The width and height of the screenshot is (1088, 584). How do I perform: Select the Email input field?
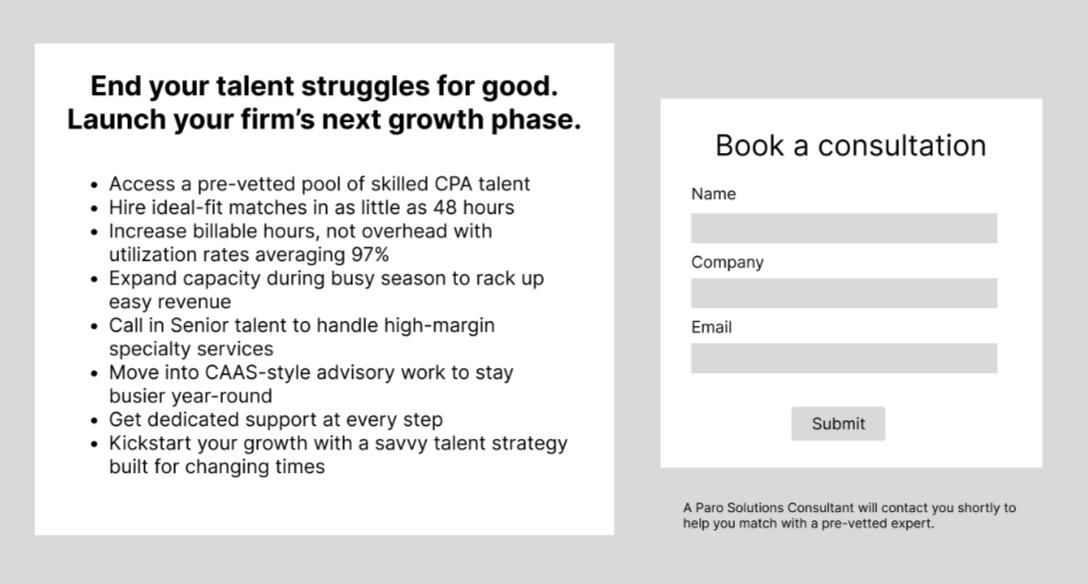click(843, 358)
